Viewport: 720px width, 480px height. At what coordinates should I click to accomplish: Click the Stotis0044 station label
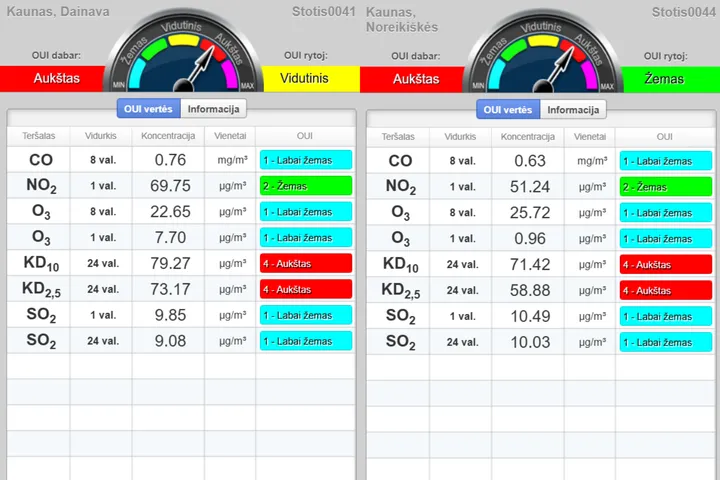point(684,12)
